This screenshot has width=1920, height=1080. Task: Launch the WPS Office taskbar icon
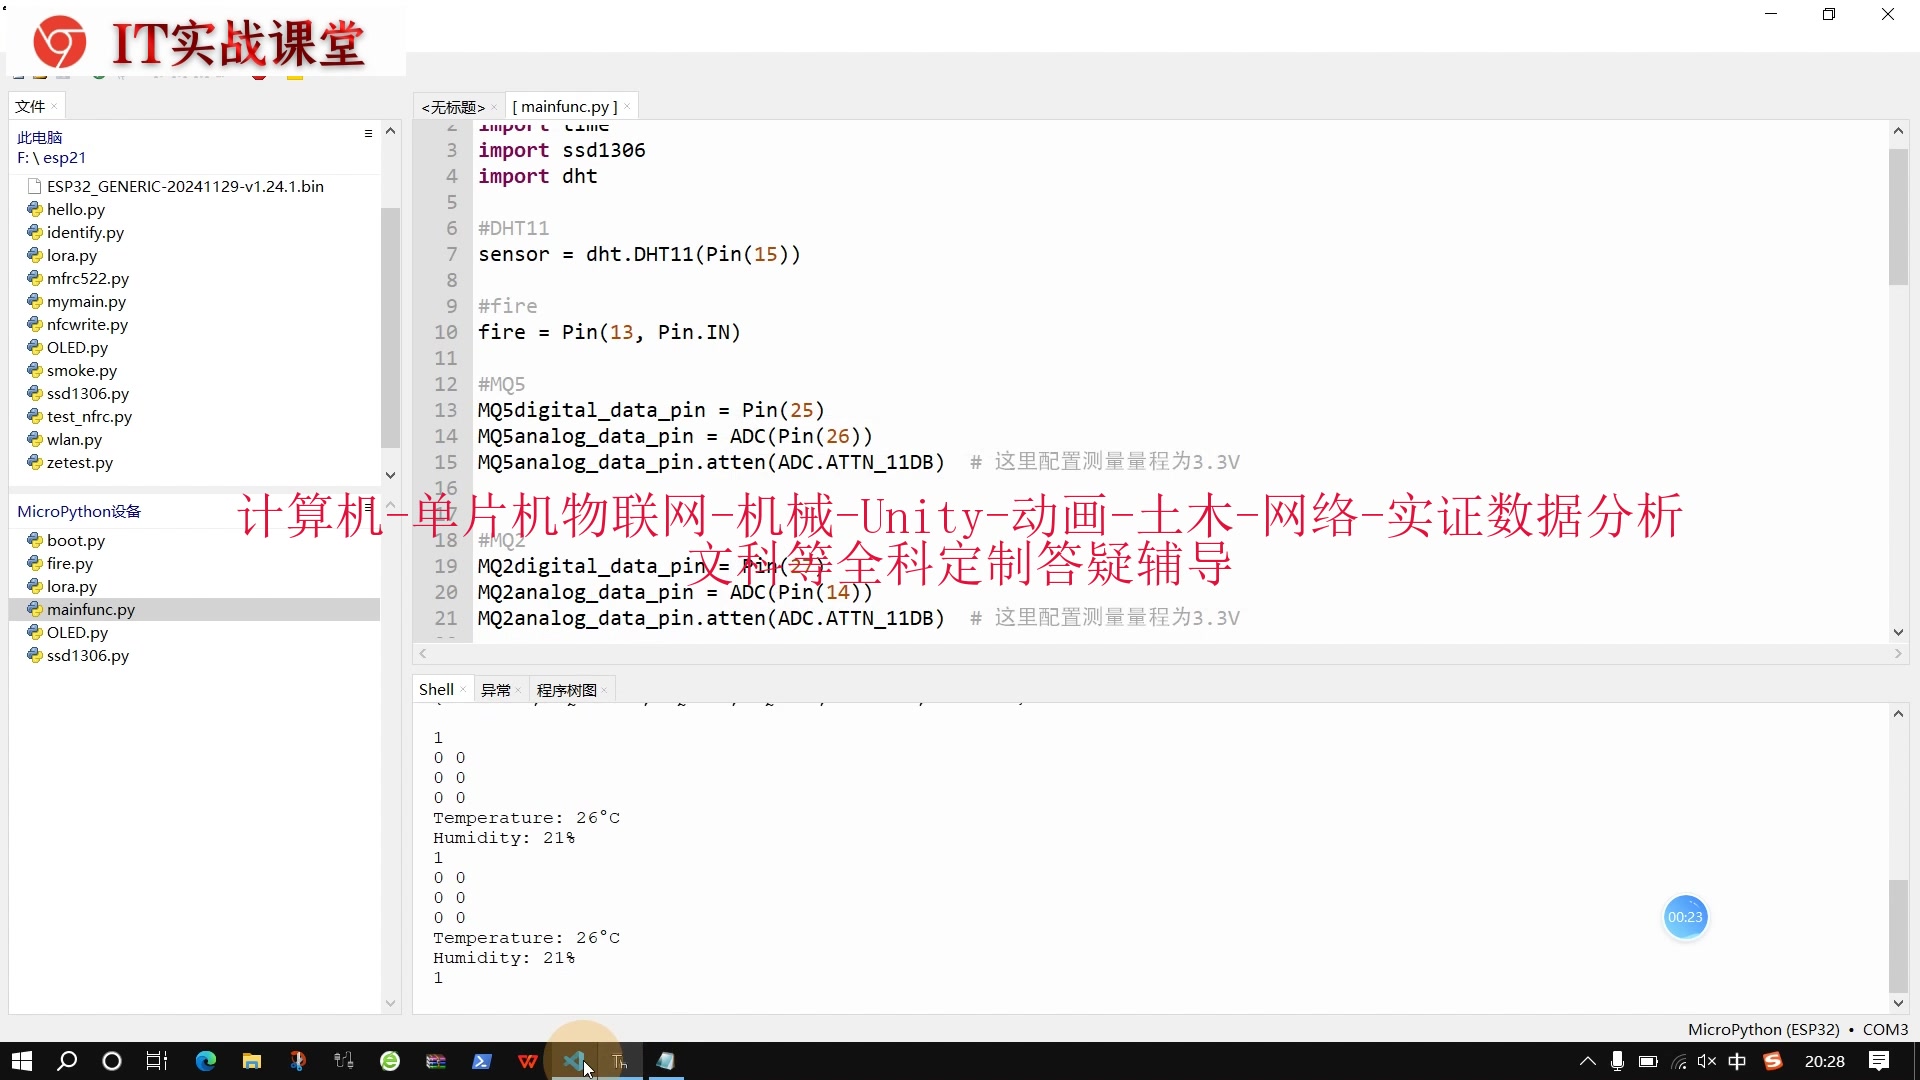527,1061
